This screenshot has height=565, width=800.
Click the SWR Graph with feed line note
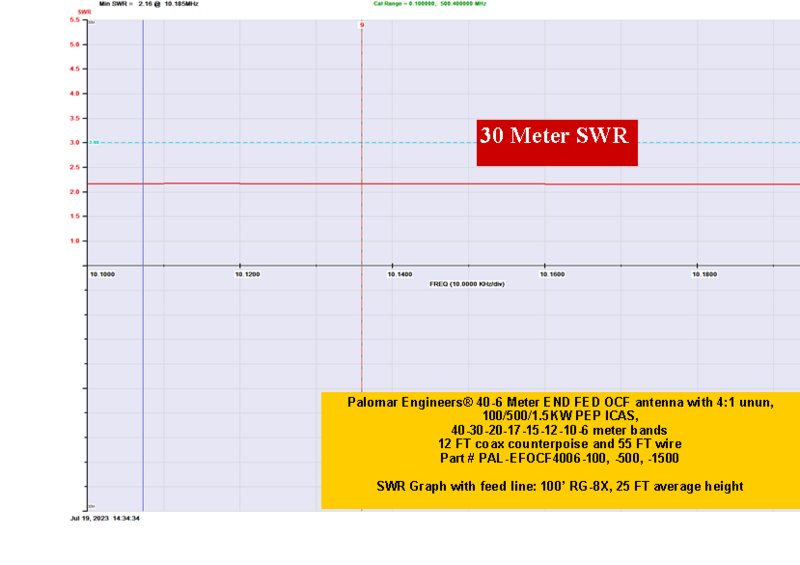coord(560,486)
